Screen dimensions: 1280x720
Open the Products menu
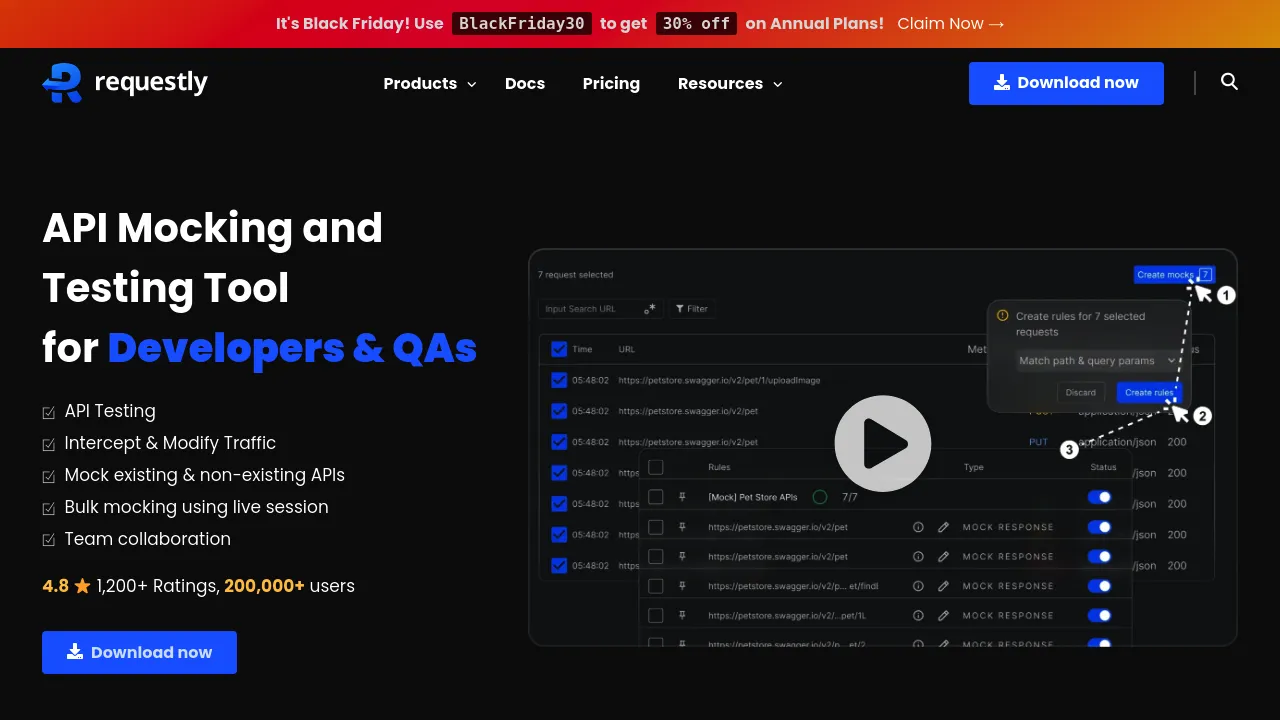(420, 84)
